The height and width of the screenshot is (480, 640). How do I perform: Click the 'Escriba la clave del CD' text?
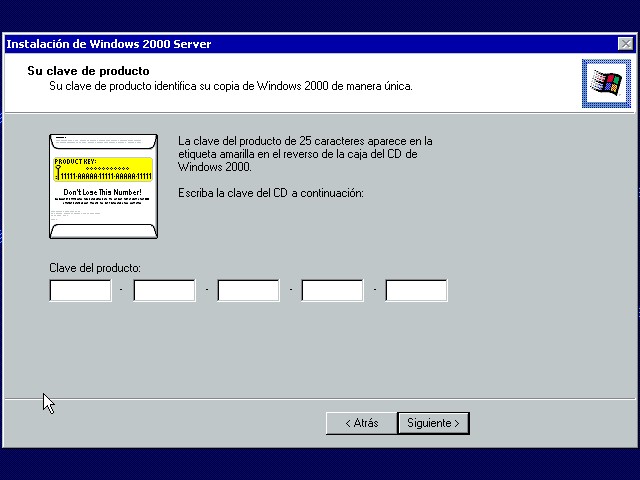coord(271,193)
